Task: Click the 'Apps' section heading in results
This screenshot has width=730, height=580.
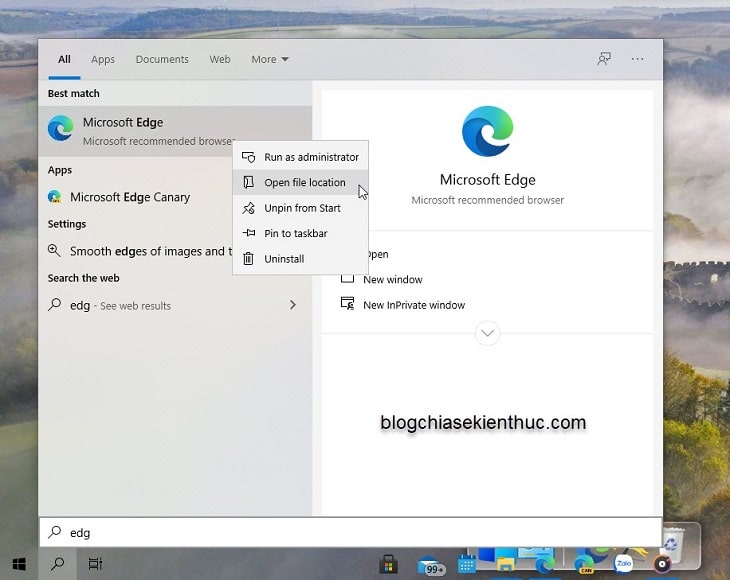Action: 60,170
